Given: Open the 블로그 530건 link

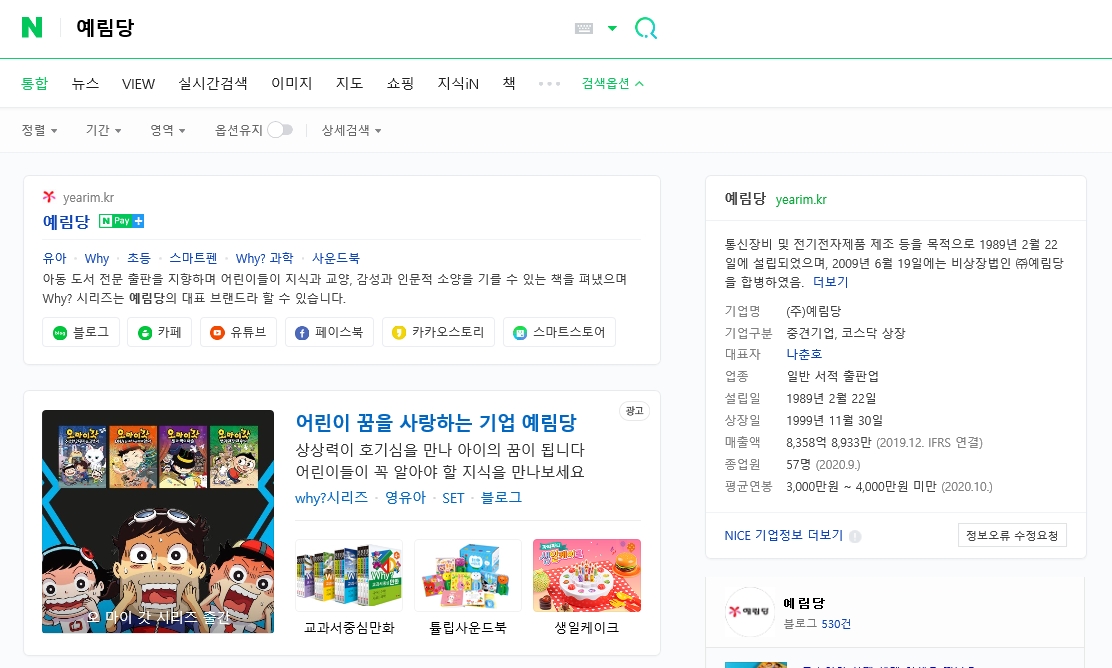Looking at the screenshot, I should [817, 624].
